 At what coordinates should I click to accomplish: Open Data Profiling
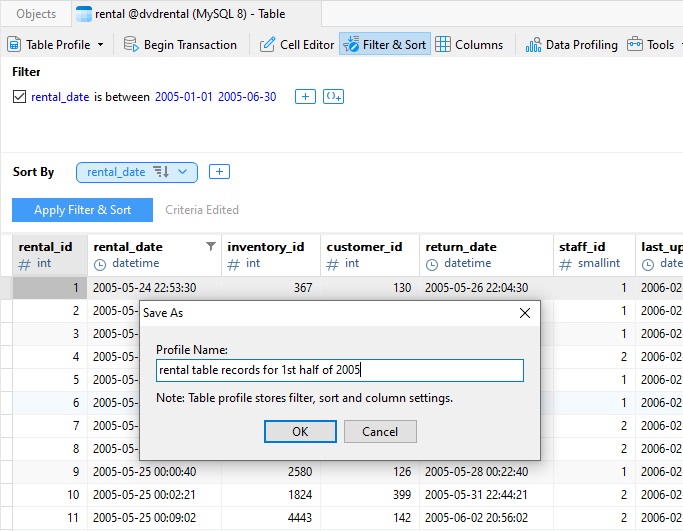(x=571, y=44)
